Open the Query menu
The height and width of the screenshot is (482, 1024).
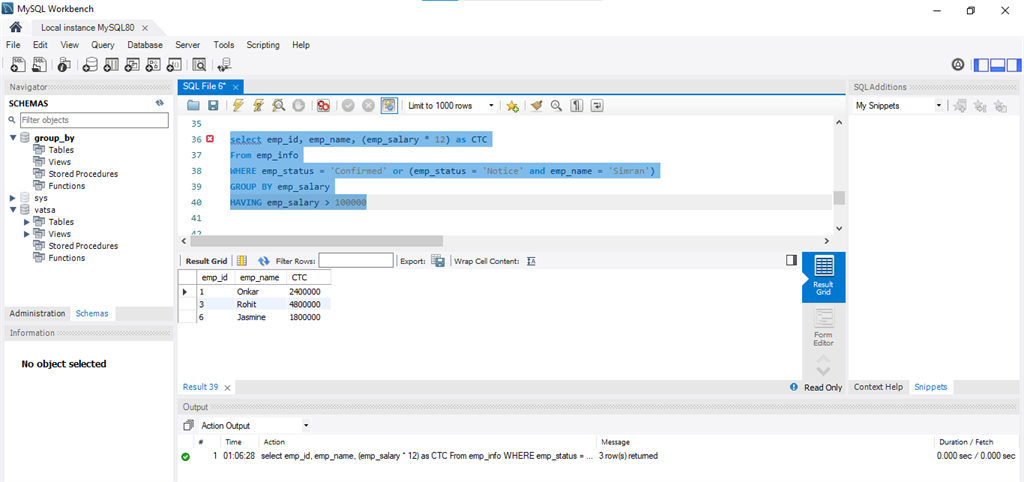[103, 45]
